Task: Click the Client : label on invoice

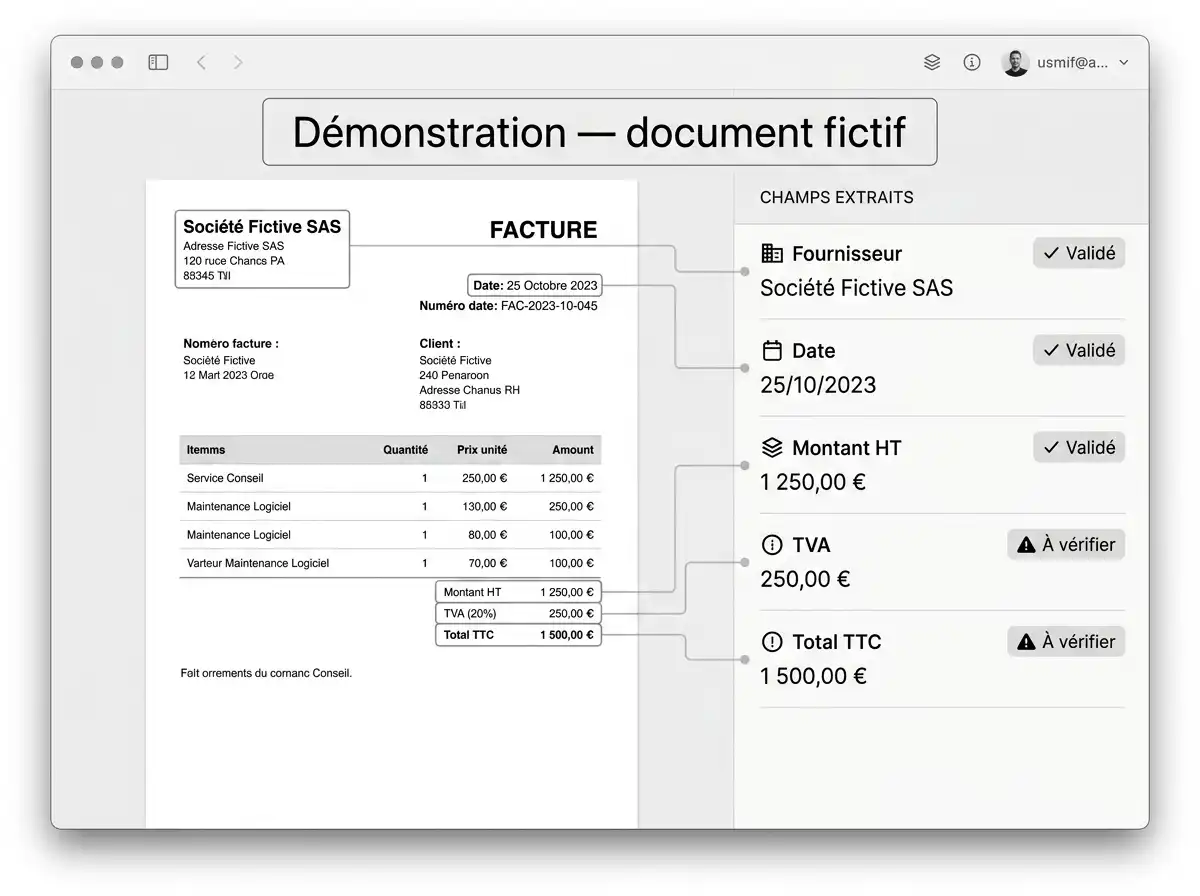Action: (x=440, y=343)
